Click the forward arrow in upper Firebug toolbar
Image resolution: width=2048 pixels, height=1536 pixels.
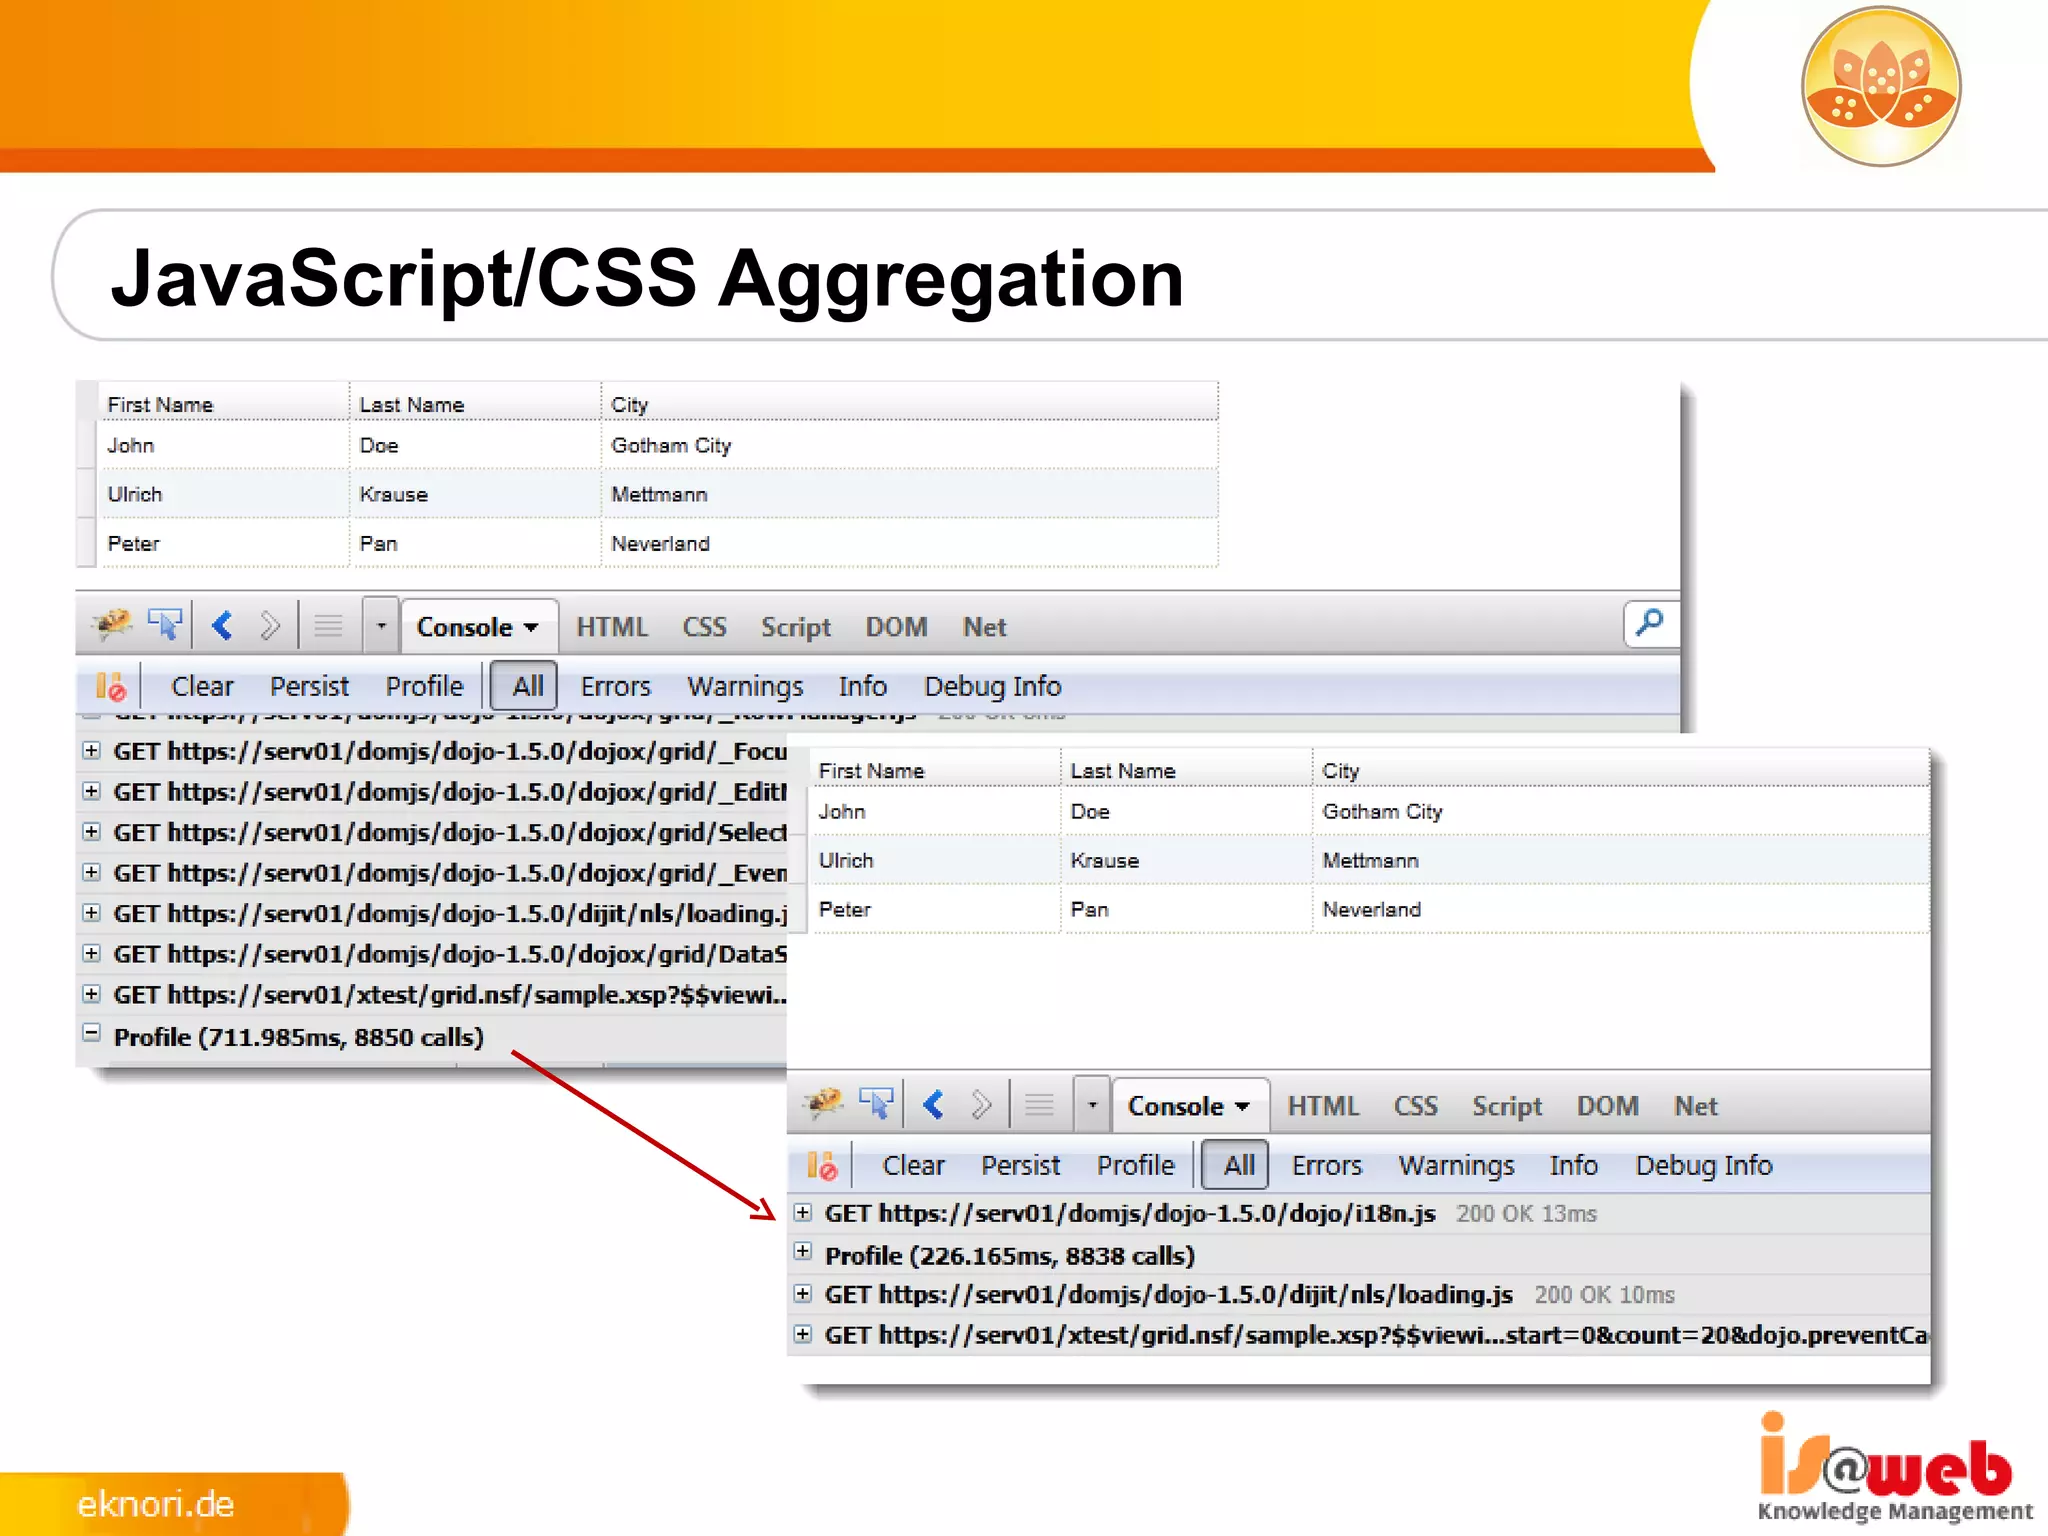point(269,626)
